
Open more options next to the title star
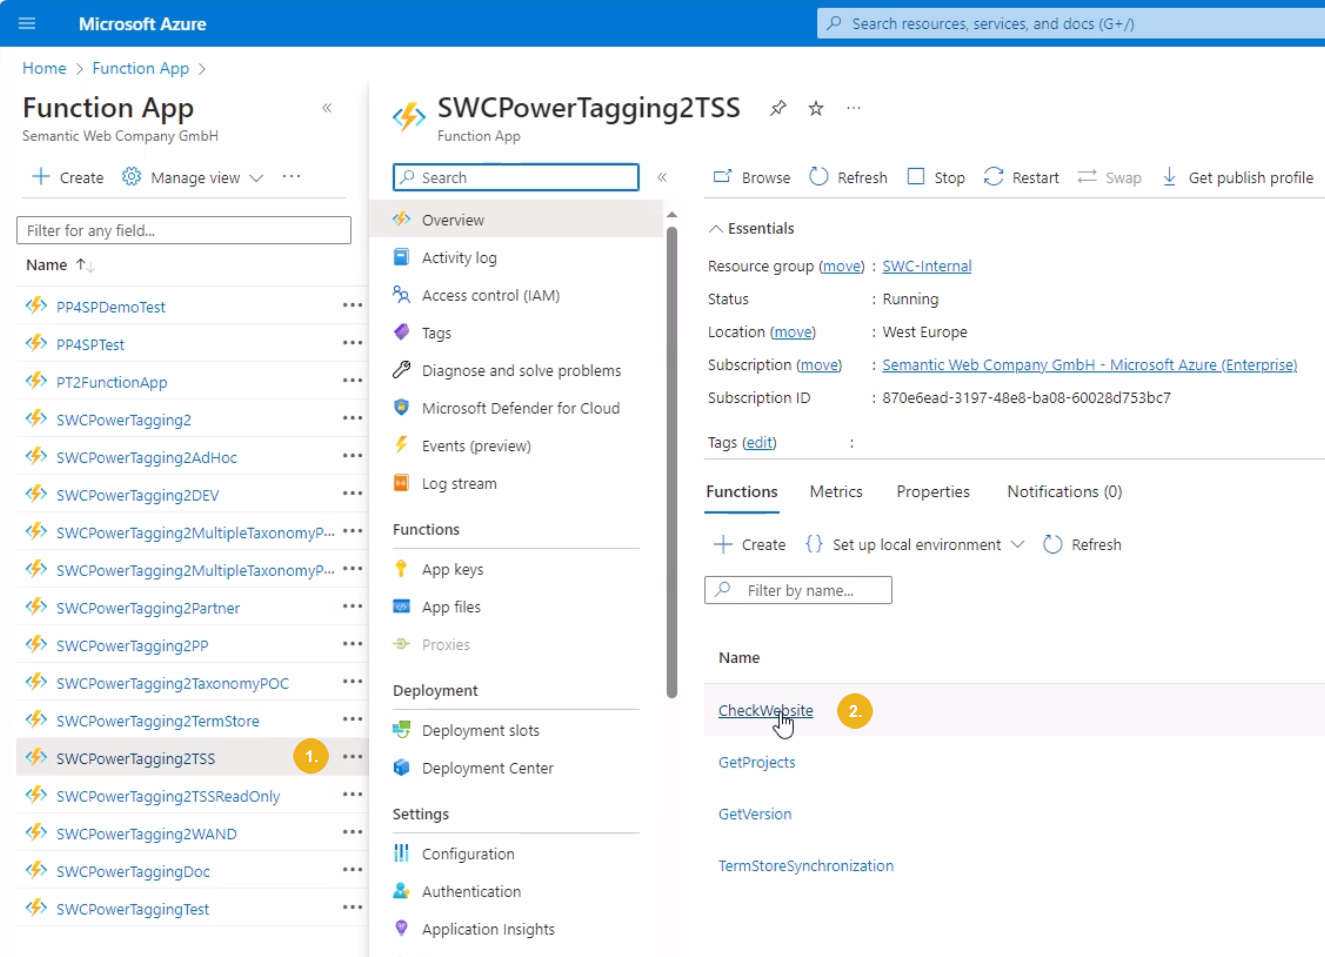(x=853, y=108)
